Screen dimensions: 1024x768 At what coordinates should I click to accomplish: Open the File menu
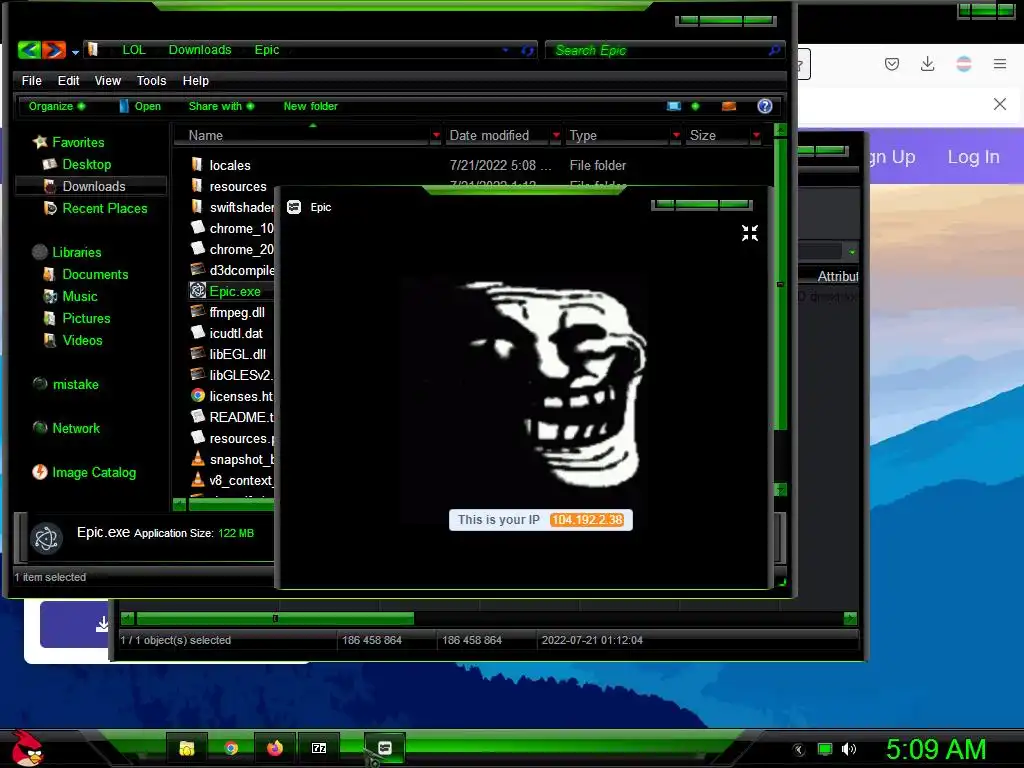coord(31,80)
